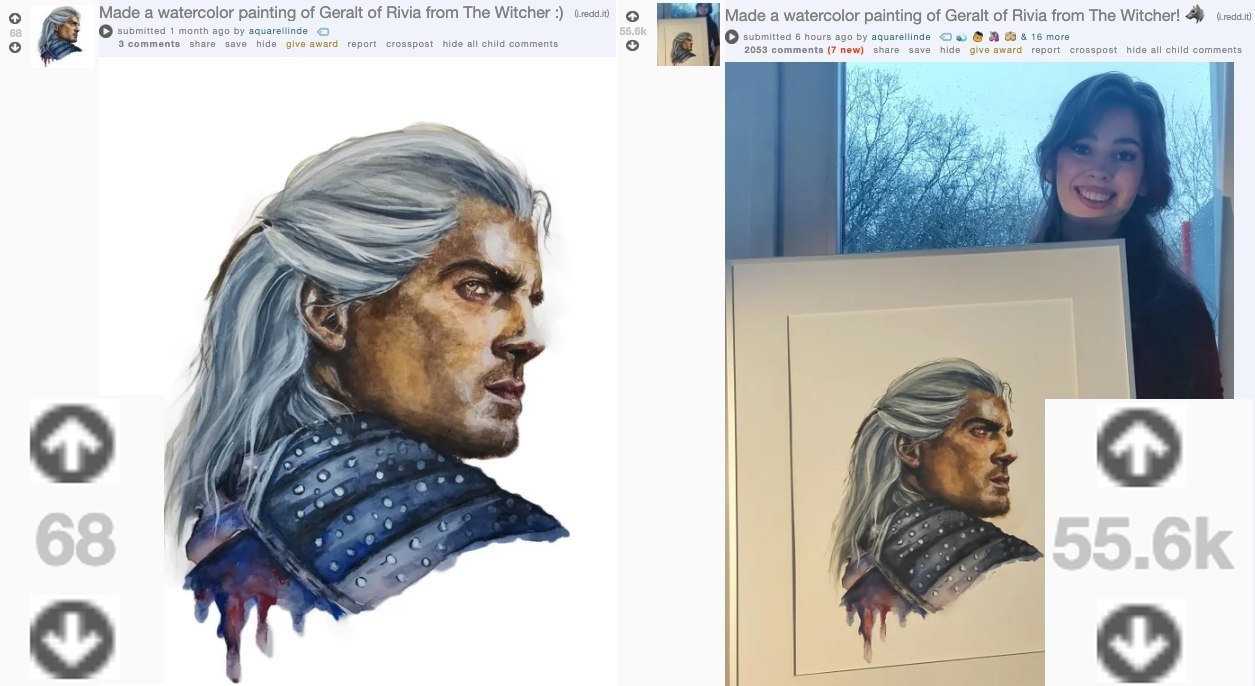Click the wolf icon after the right title
The height and width of the screenshot is (686, 1255).
click(1195, 14)
